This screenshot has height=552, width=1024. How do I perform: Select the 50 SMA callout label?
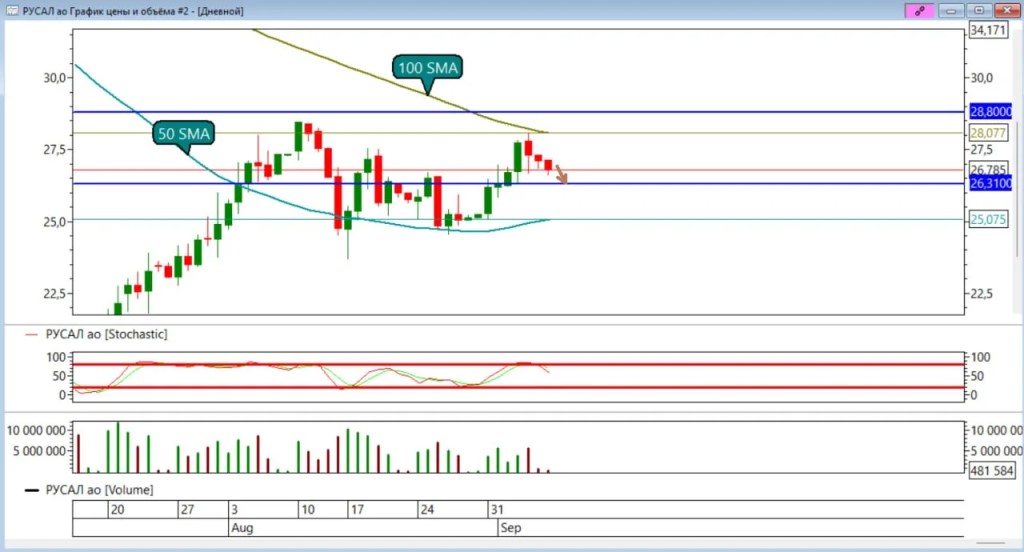click(184, 133)
